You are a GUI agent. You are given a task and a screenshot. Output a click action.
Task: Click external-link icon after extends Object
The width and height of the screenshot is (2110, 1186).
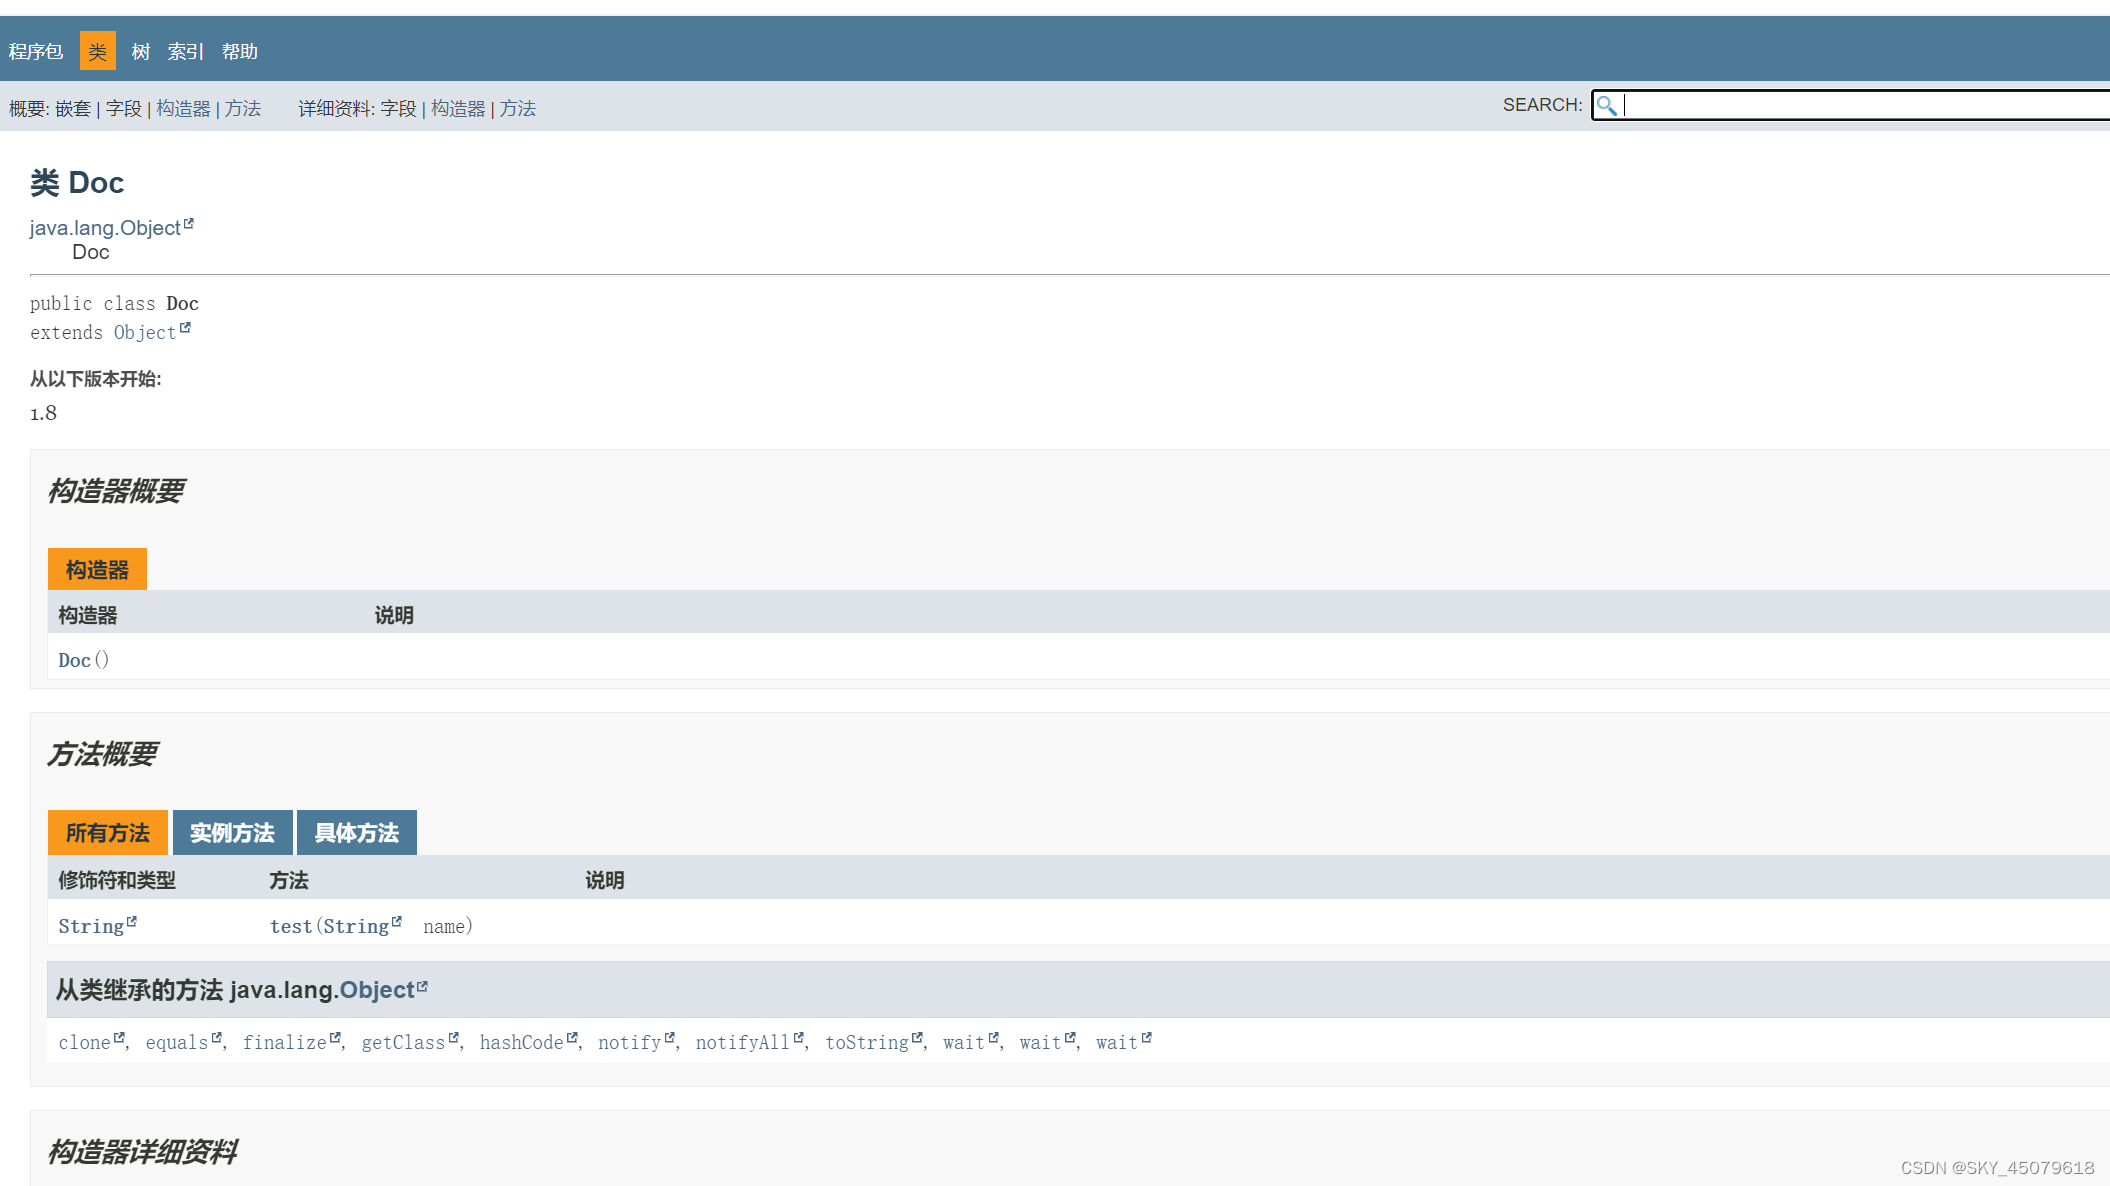185,328
